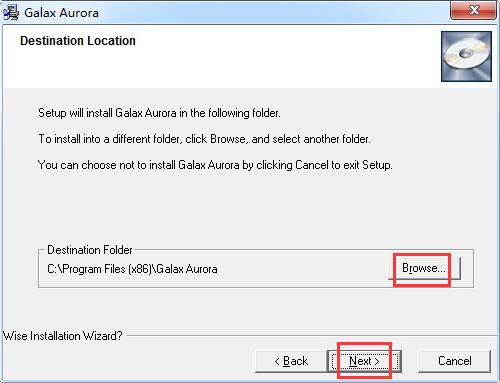Viewport: 500px width, 383px height.
Task: Proceed with the Next > button
Action: (x=364, y=361)
